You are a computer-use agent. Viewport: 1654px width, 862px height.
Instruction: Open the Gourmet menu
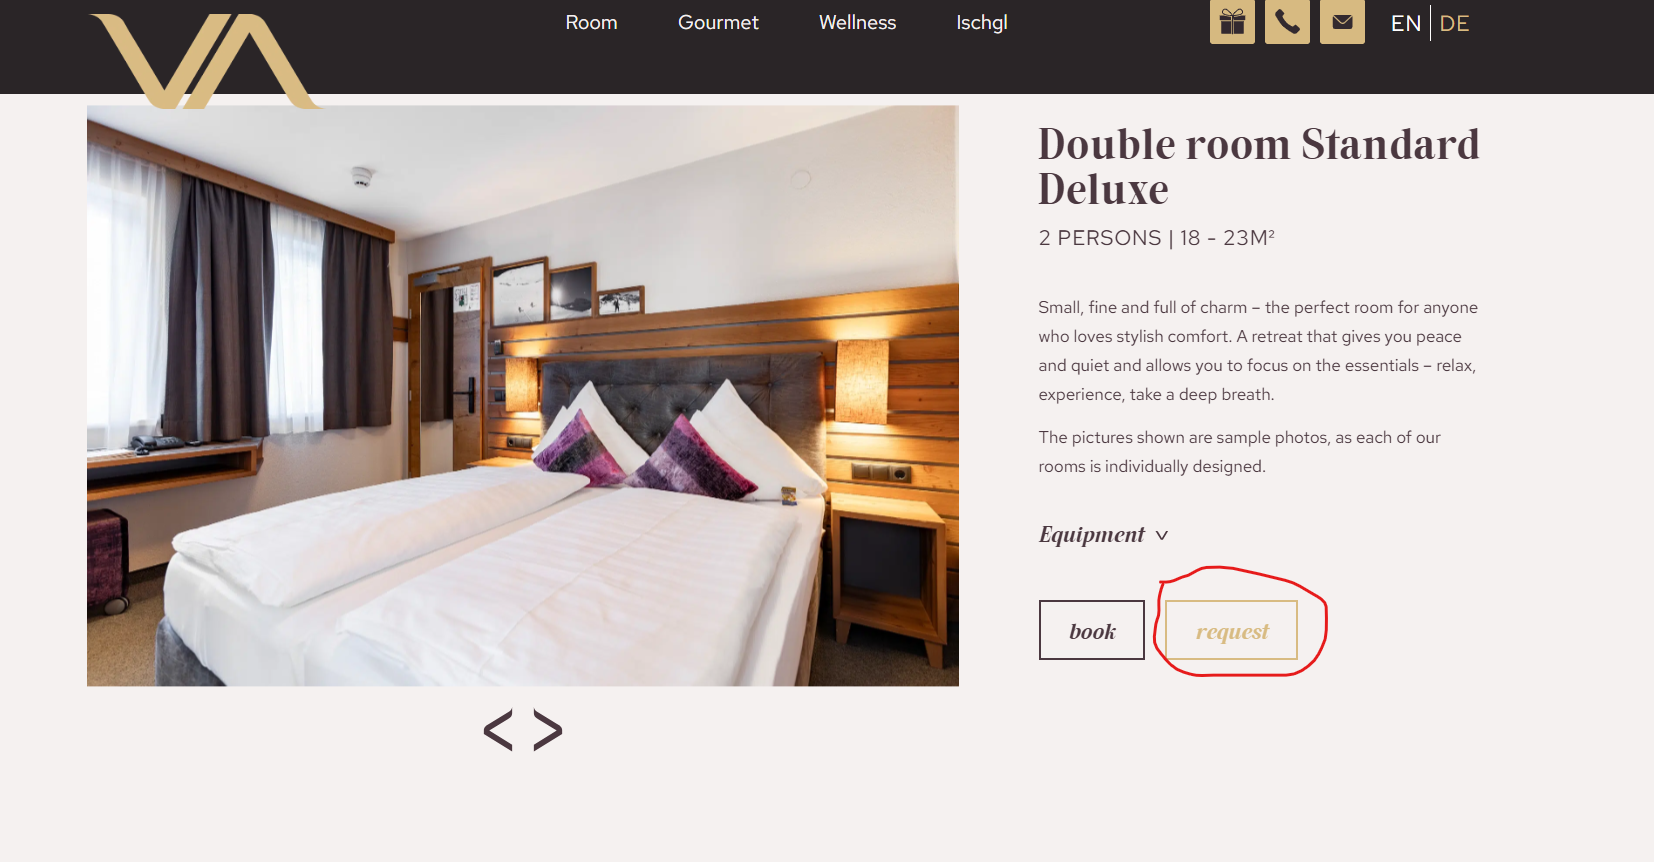pyautogui.click(x=718, y=22)
